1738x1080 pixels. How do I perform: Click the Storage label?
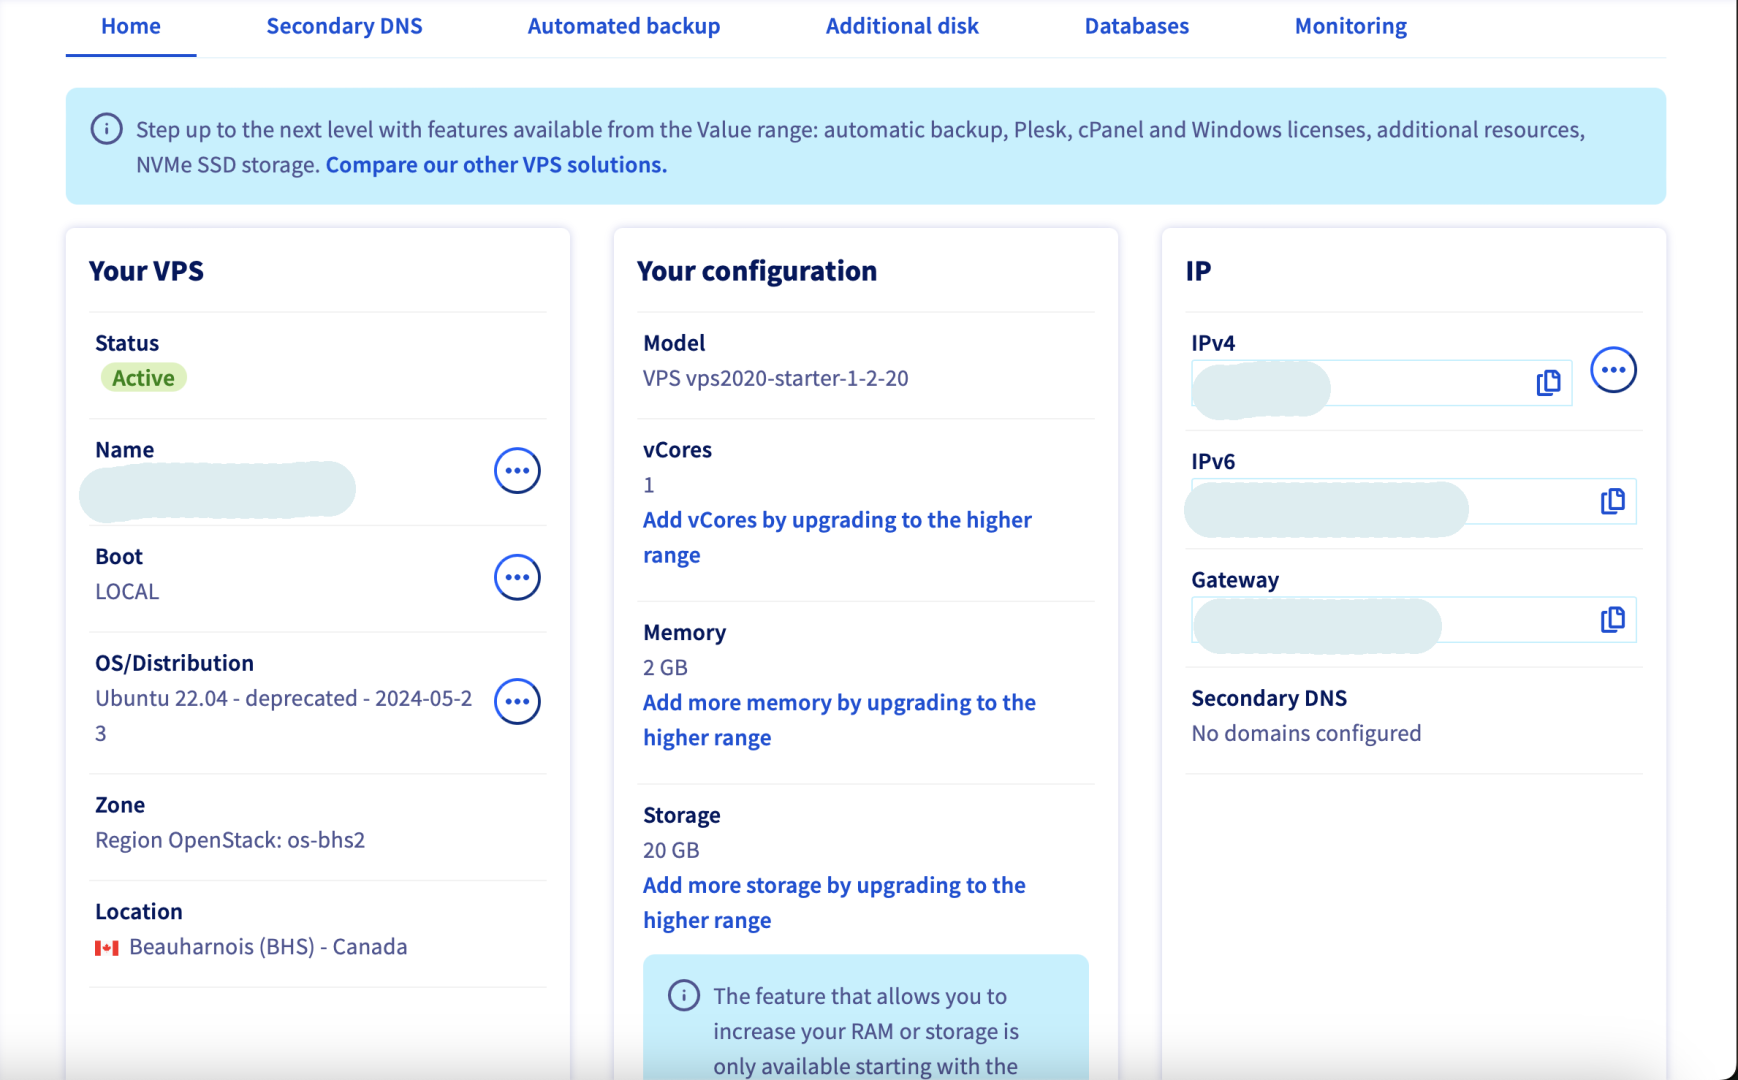click(x=682, y=815)
